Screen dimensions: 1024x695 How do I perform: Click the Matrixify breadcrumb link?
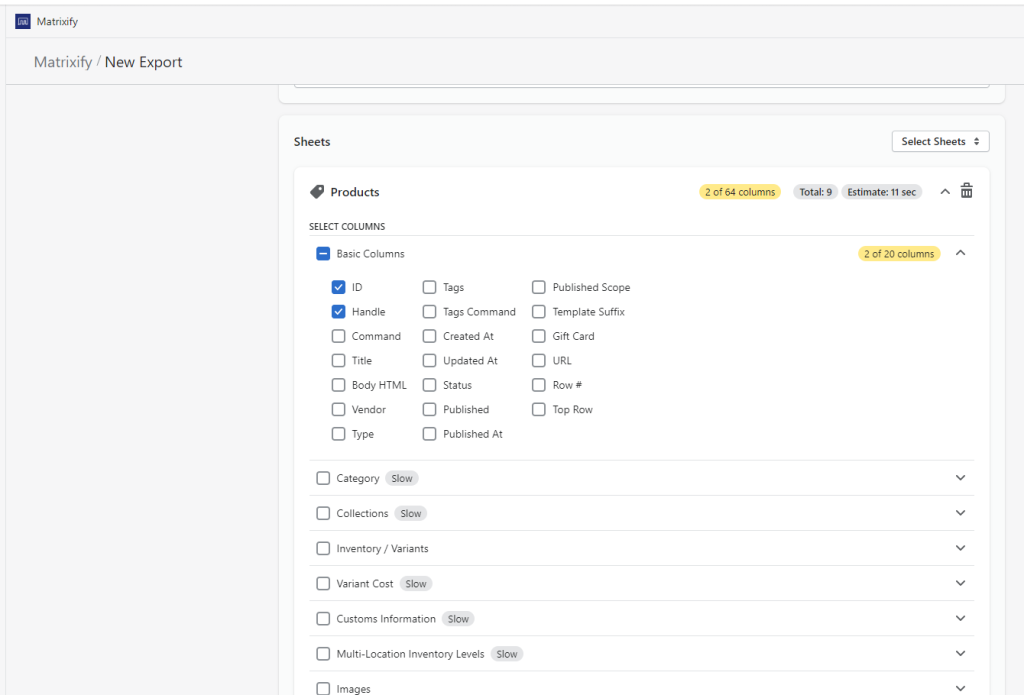pos(63,61)
